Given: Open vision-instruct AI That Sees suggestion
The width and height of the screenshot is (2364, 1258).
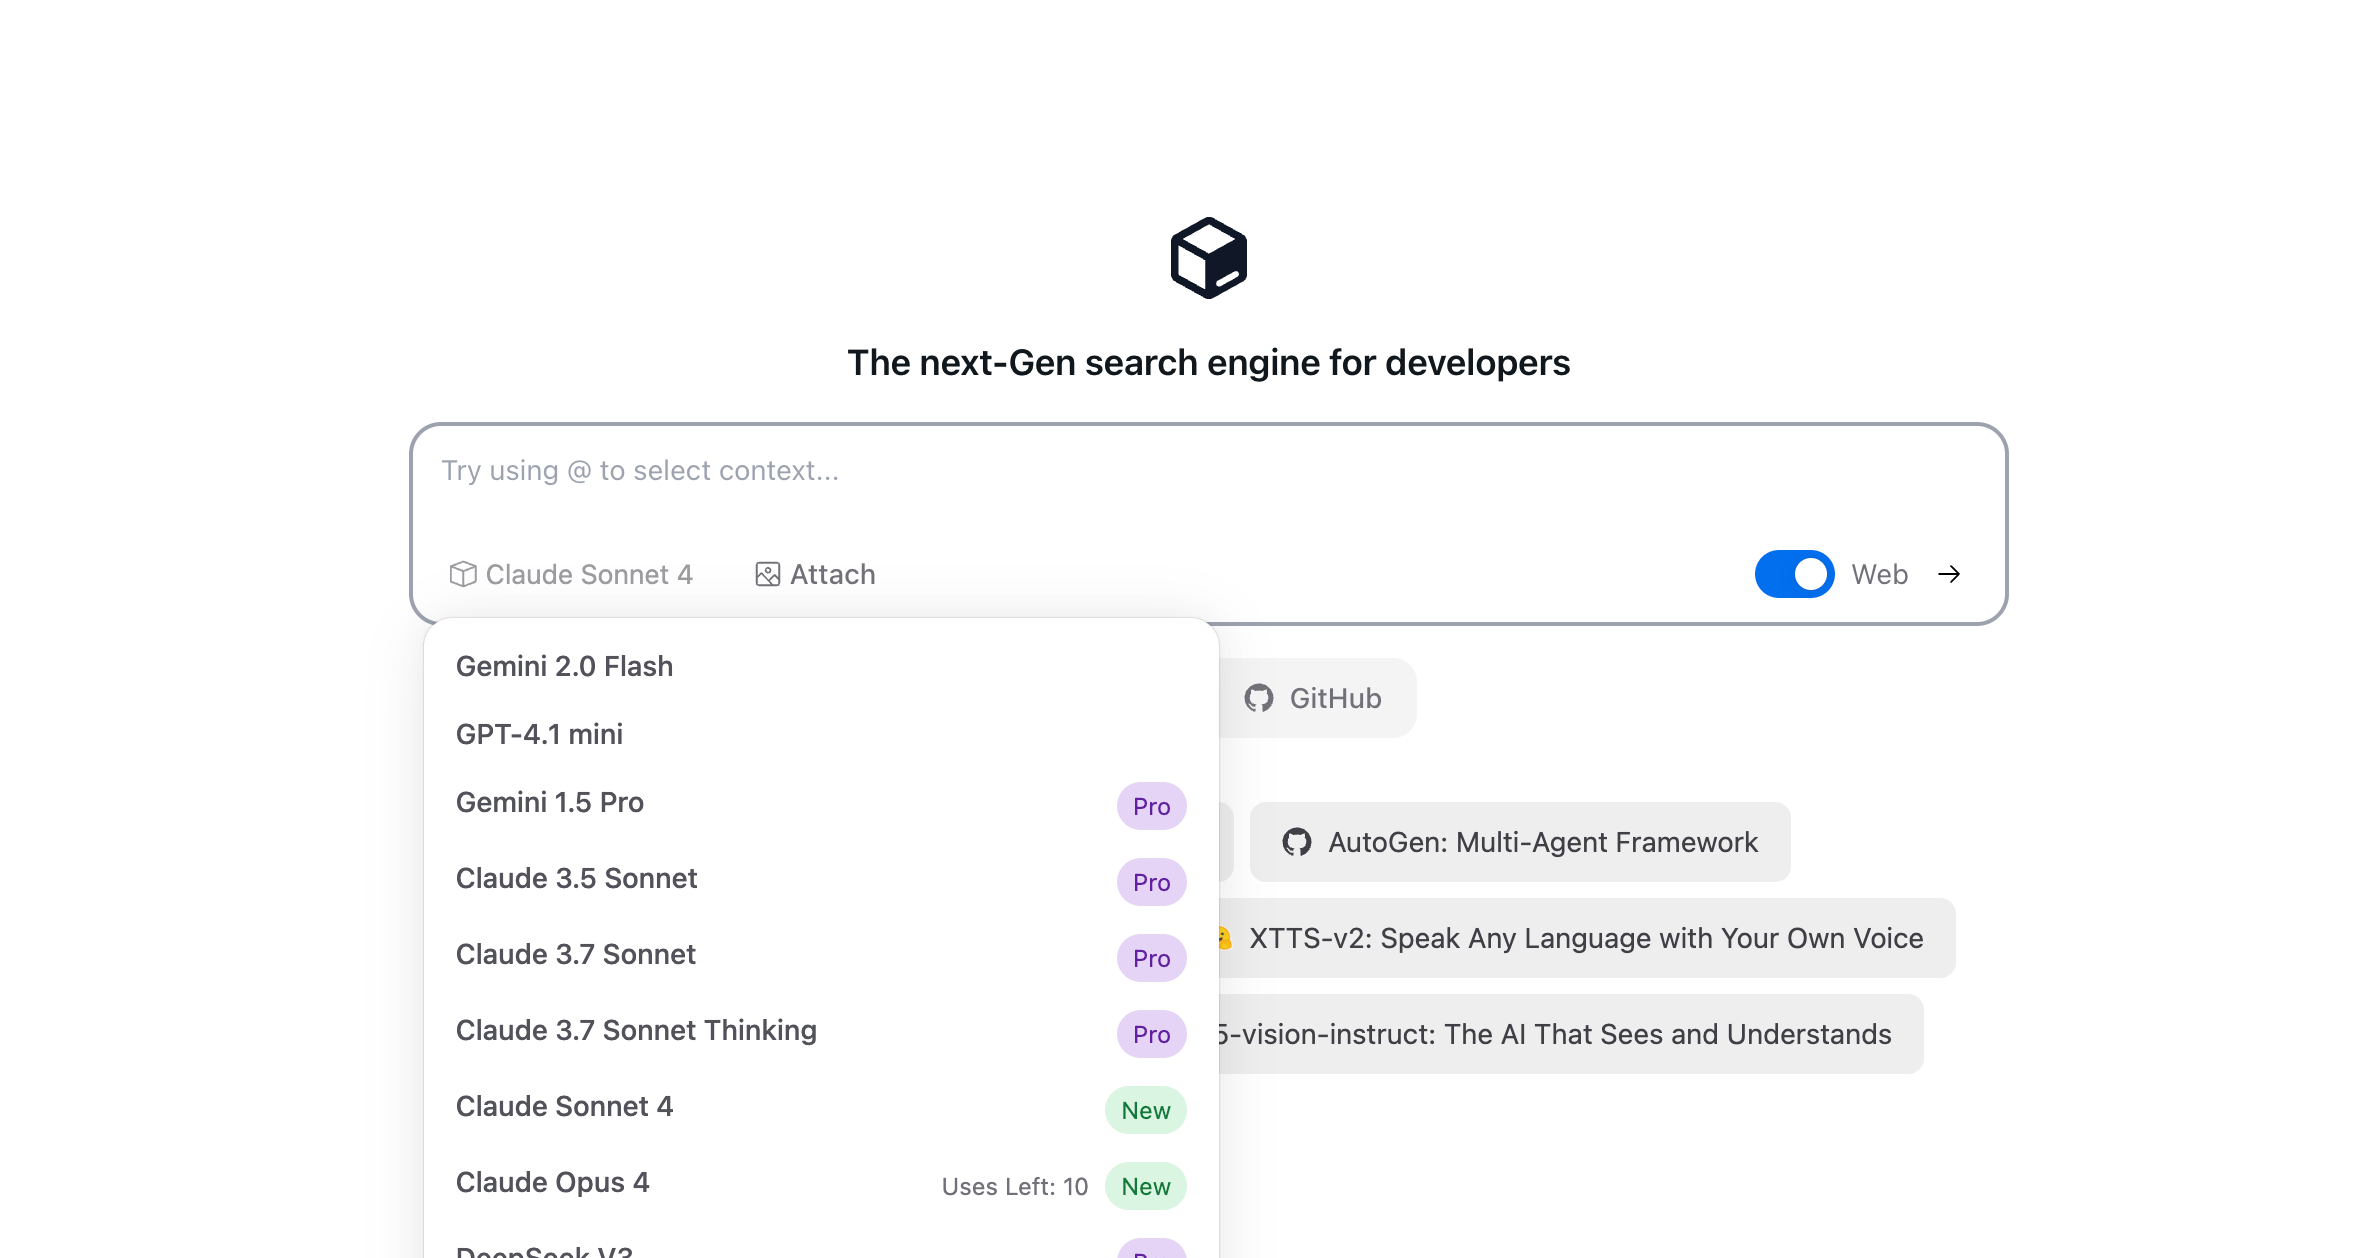Looking at the screenshot, I should point(1570,1034).
